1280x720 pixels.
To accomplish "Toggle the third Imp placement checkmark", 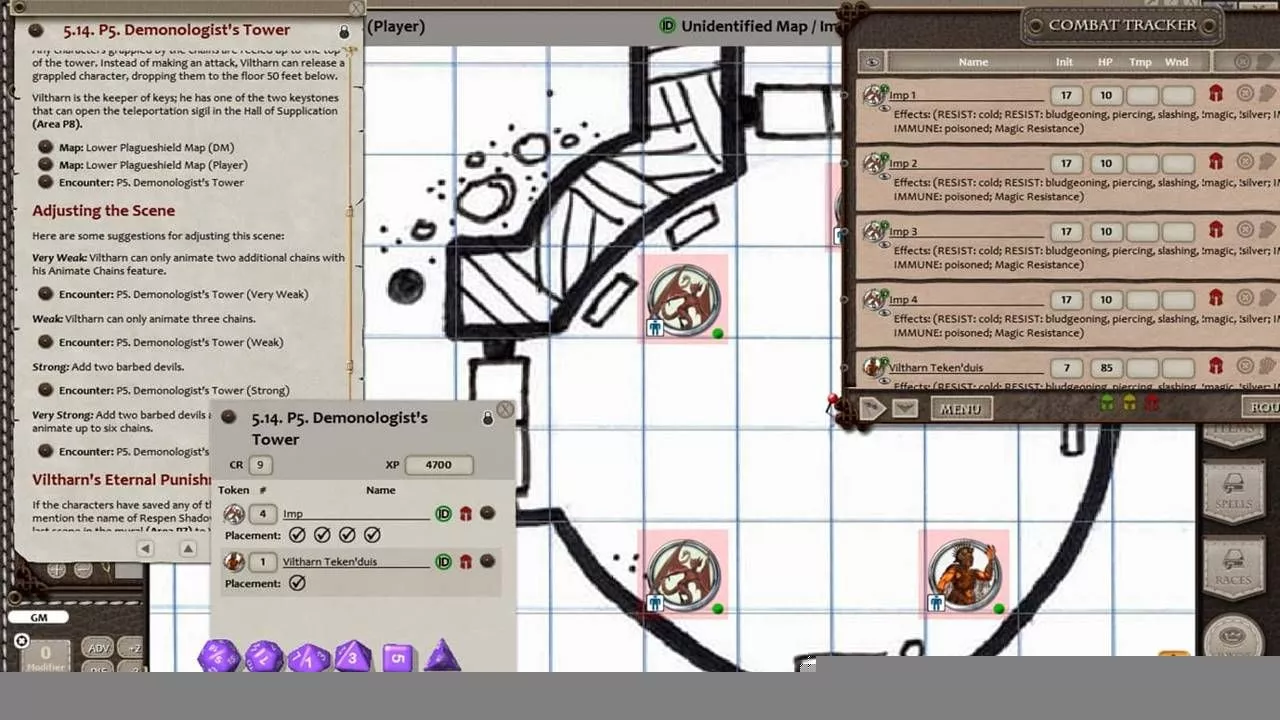I will tap(347, 535).
